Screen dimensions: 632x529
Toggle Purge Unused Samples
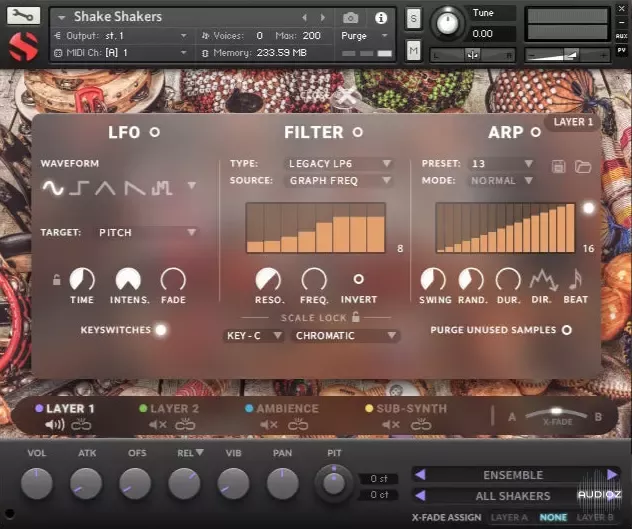click(567, 330)
